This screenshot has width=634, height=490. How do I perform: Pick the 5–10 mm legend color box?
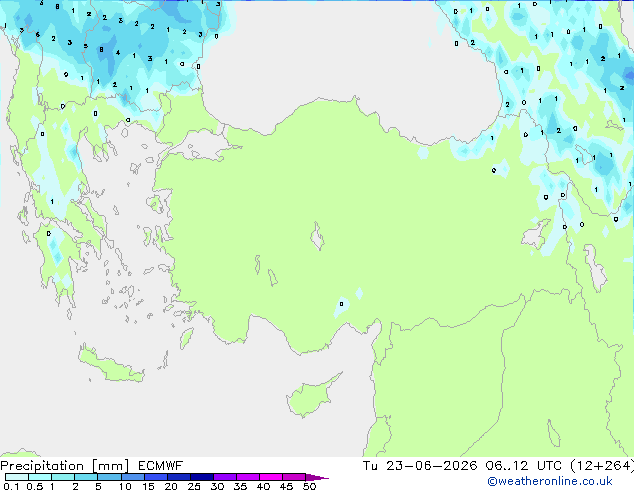[x=110, y=477]
